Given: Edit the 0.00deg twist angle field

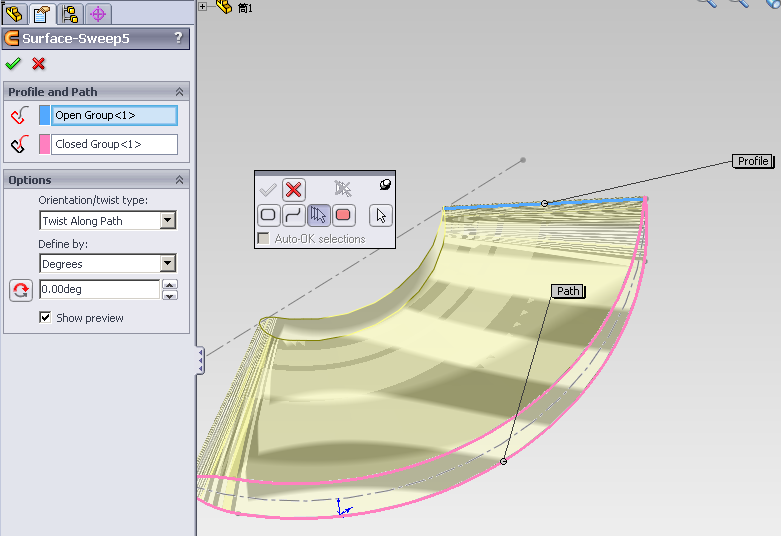Looking at the screenshot, I should coord(99,289).
